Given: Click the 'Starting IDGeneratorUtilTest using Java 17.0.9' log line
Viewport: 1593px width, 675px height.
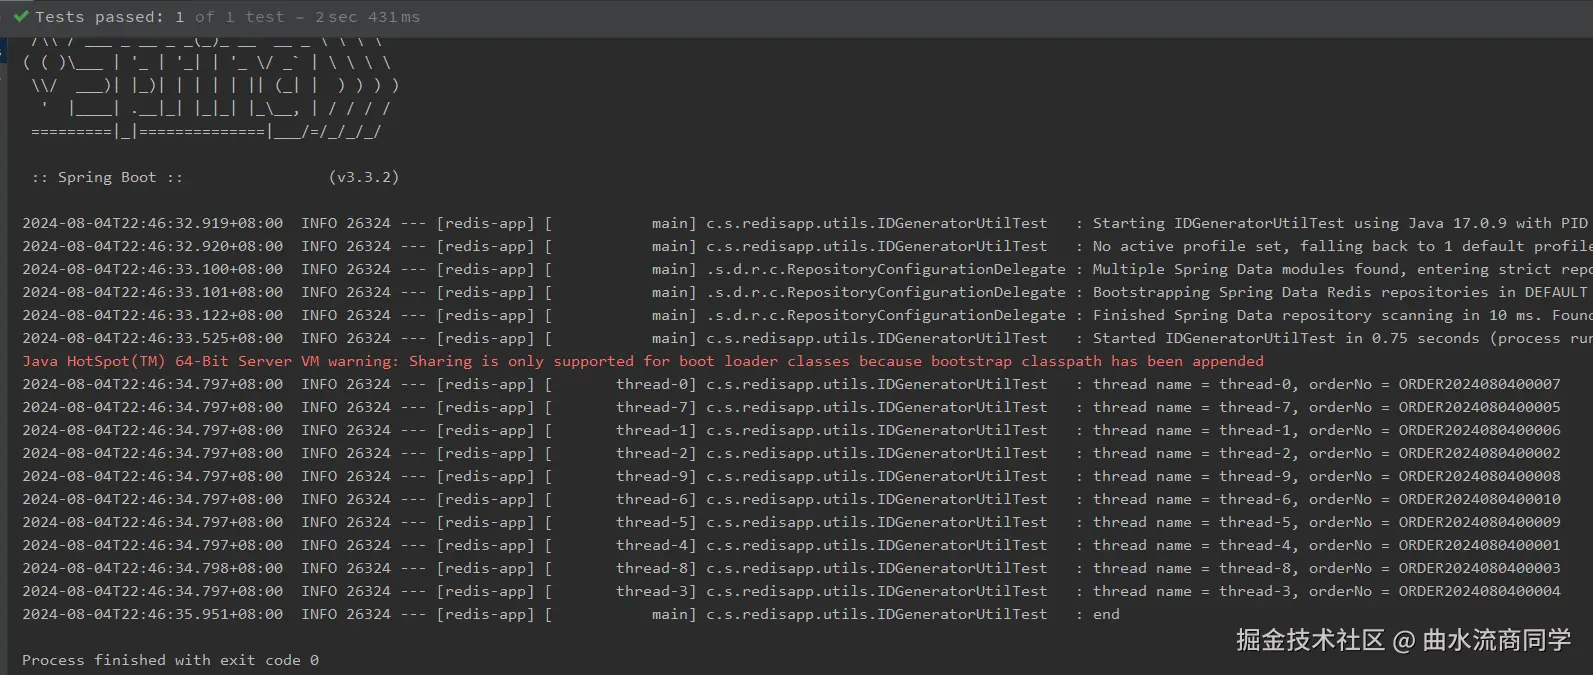Looking at the screenshot, I should click(807, 223).
